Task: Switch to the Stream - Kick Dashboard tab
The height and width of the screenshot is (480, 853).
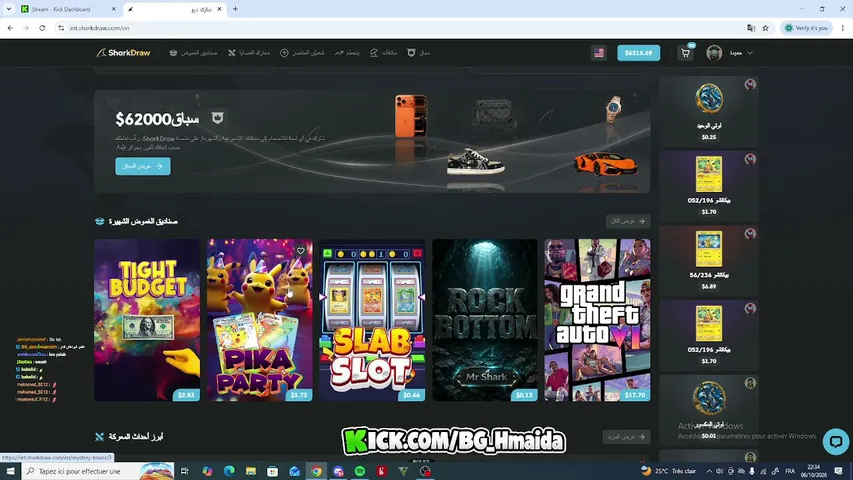Action: [68, 9]
